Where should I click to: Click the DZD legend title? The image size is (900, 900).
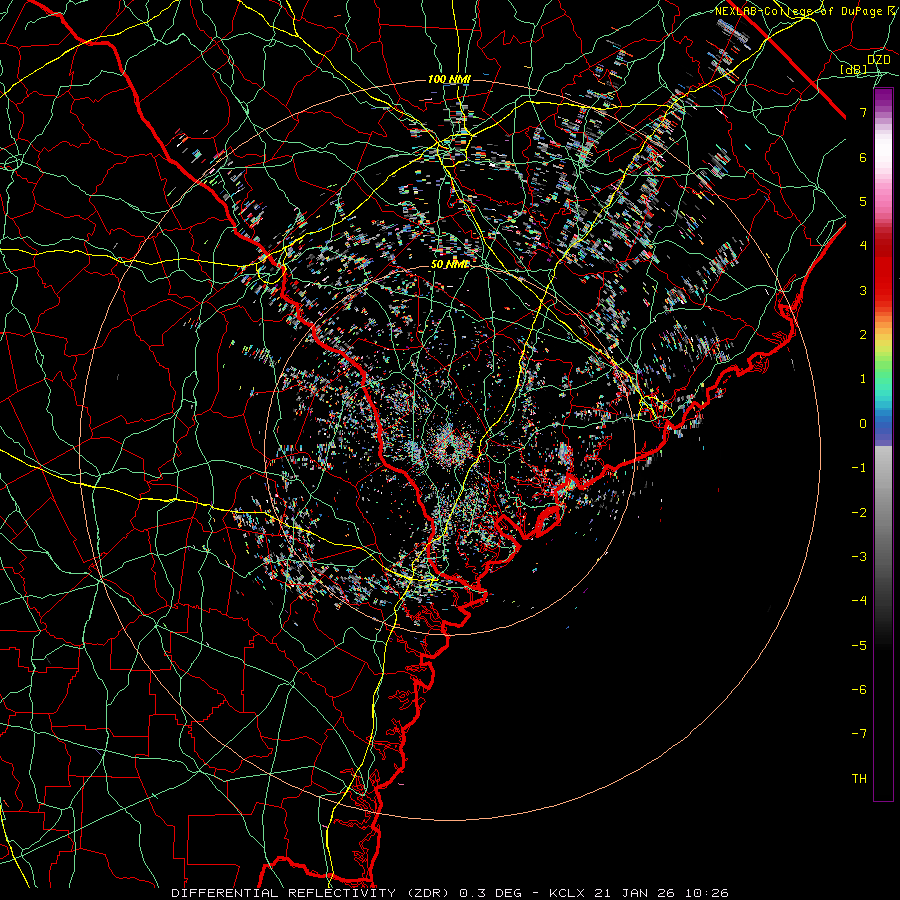878,60
